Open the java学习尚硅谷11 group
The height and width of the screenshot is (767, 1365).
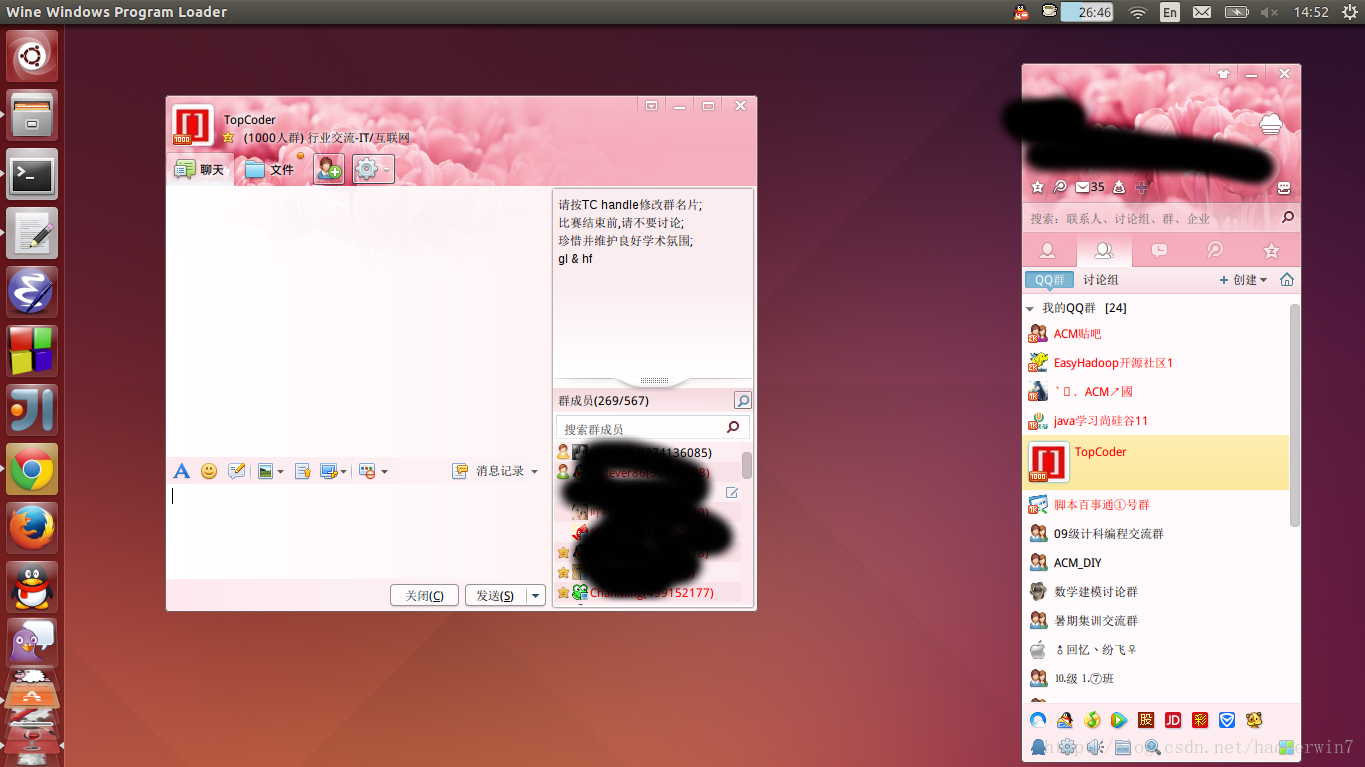[1157, 421]
